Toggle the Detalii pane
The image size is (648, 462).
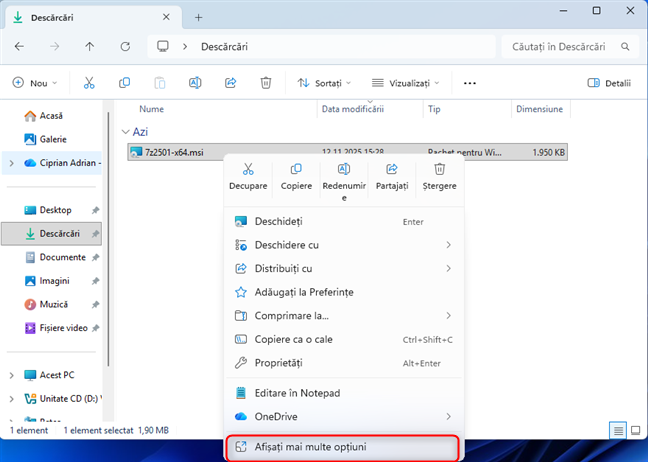click(x=609, y=83)
